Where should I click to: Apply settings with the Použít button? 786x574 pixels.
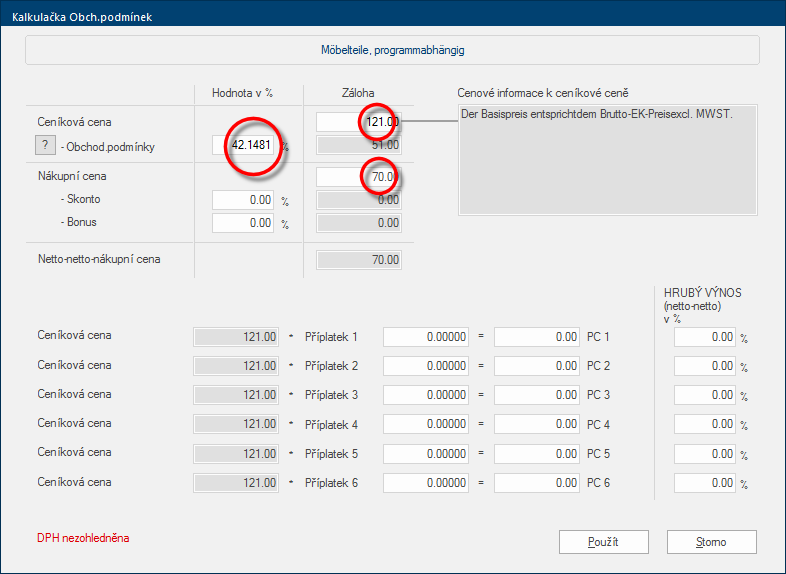click(x=604, y=542)
